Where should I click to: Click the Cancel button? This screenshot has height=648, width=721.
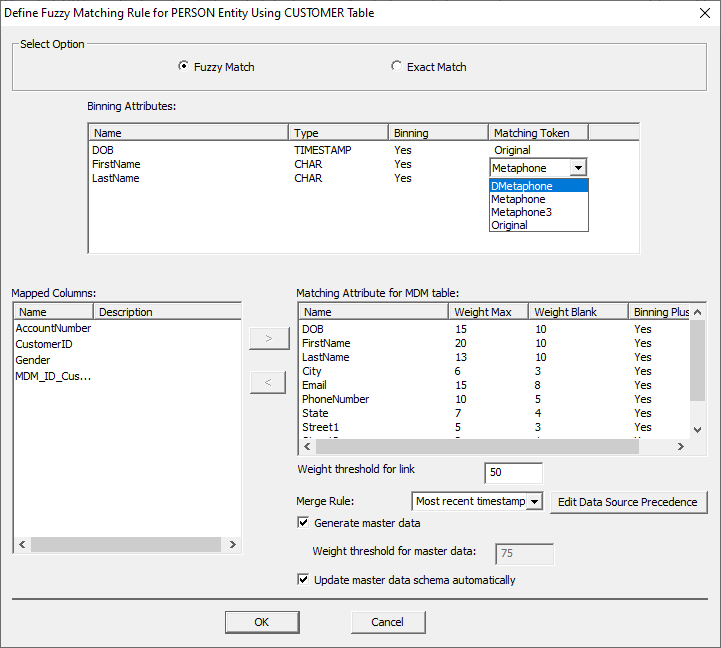(388, 622)
